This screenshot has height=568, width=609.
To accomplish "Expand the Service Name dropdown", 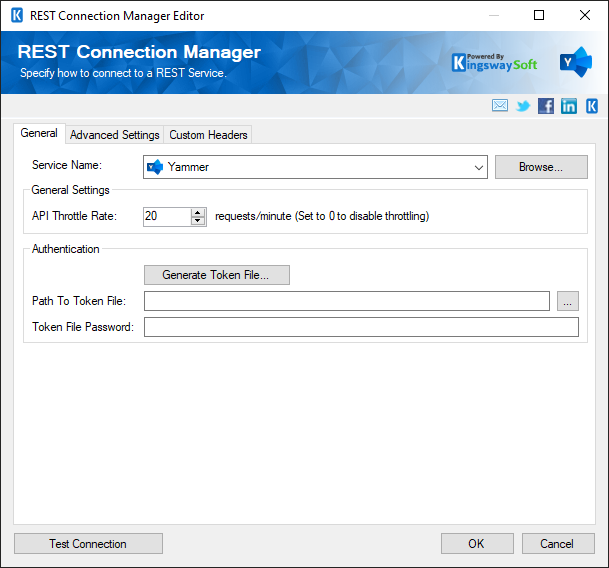I will click(478, 167).
